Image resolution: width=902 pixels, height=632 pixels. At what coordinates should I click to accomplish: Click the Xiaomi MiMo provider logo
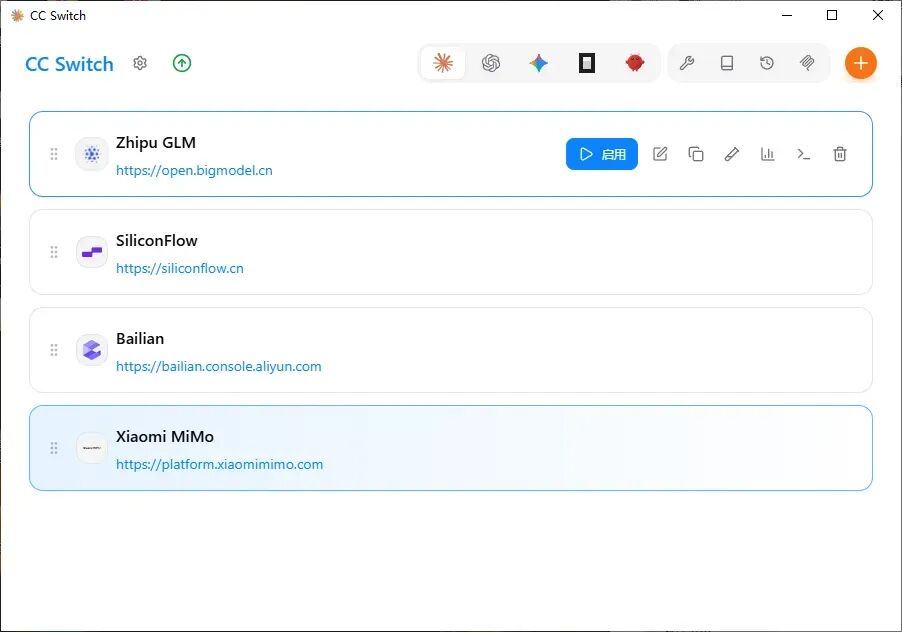92,448
